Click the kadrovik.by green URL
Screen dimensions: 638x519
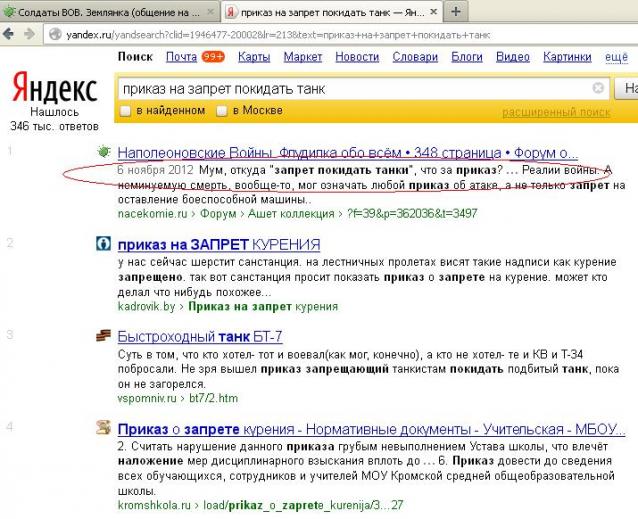[x=146, y=306]
